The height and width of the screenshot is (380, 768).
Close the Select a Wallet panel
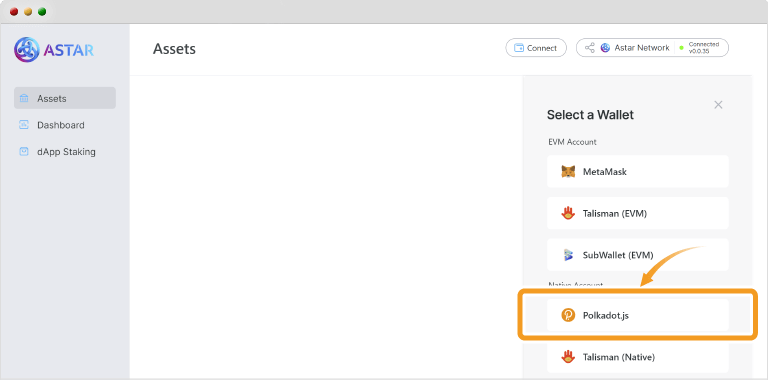718,104
